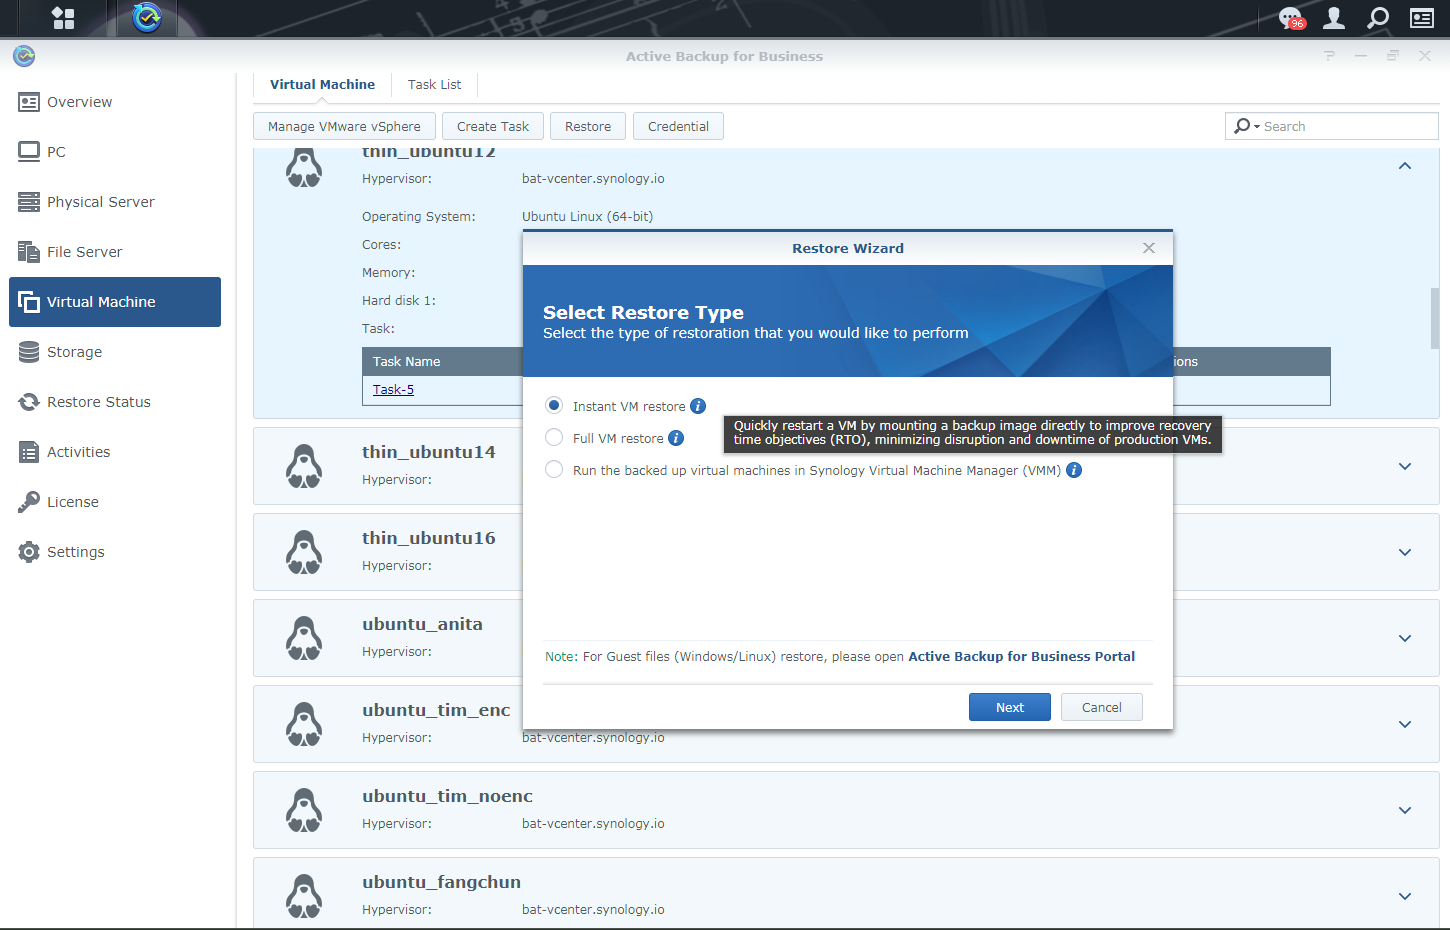1450x930 pixels.
Task: Open the Active Backup for Business Portal link
Action: pyautogui.click(x=1021, y=657)
